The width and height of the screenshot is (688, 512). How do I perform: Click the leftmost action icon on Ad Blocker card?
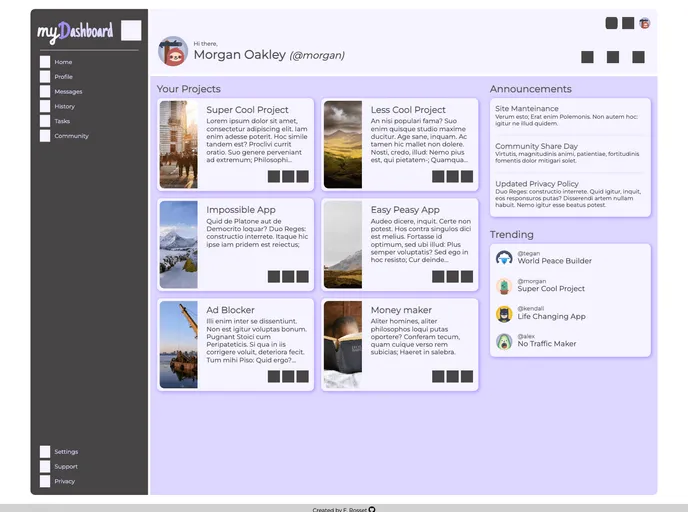(x=274, y=377)
